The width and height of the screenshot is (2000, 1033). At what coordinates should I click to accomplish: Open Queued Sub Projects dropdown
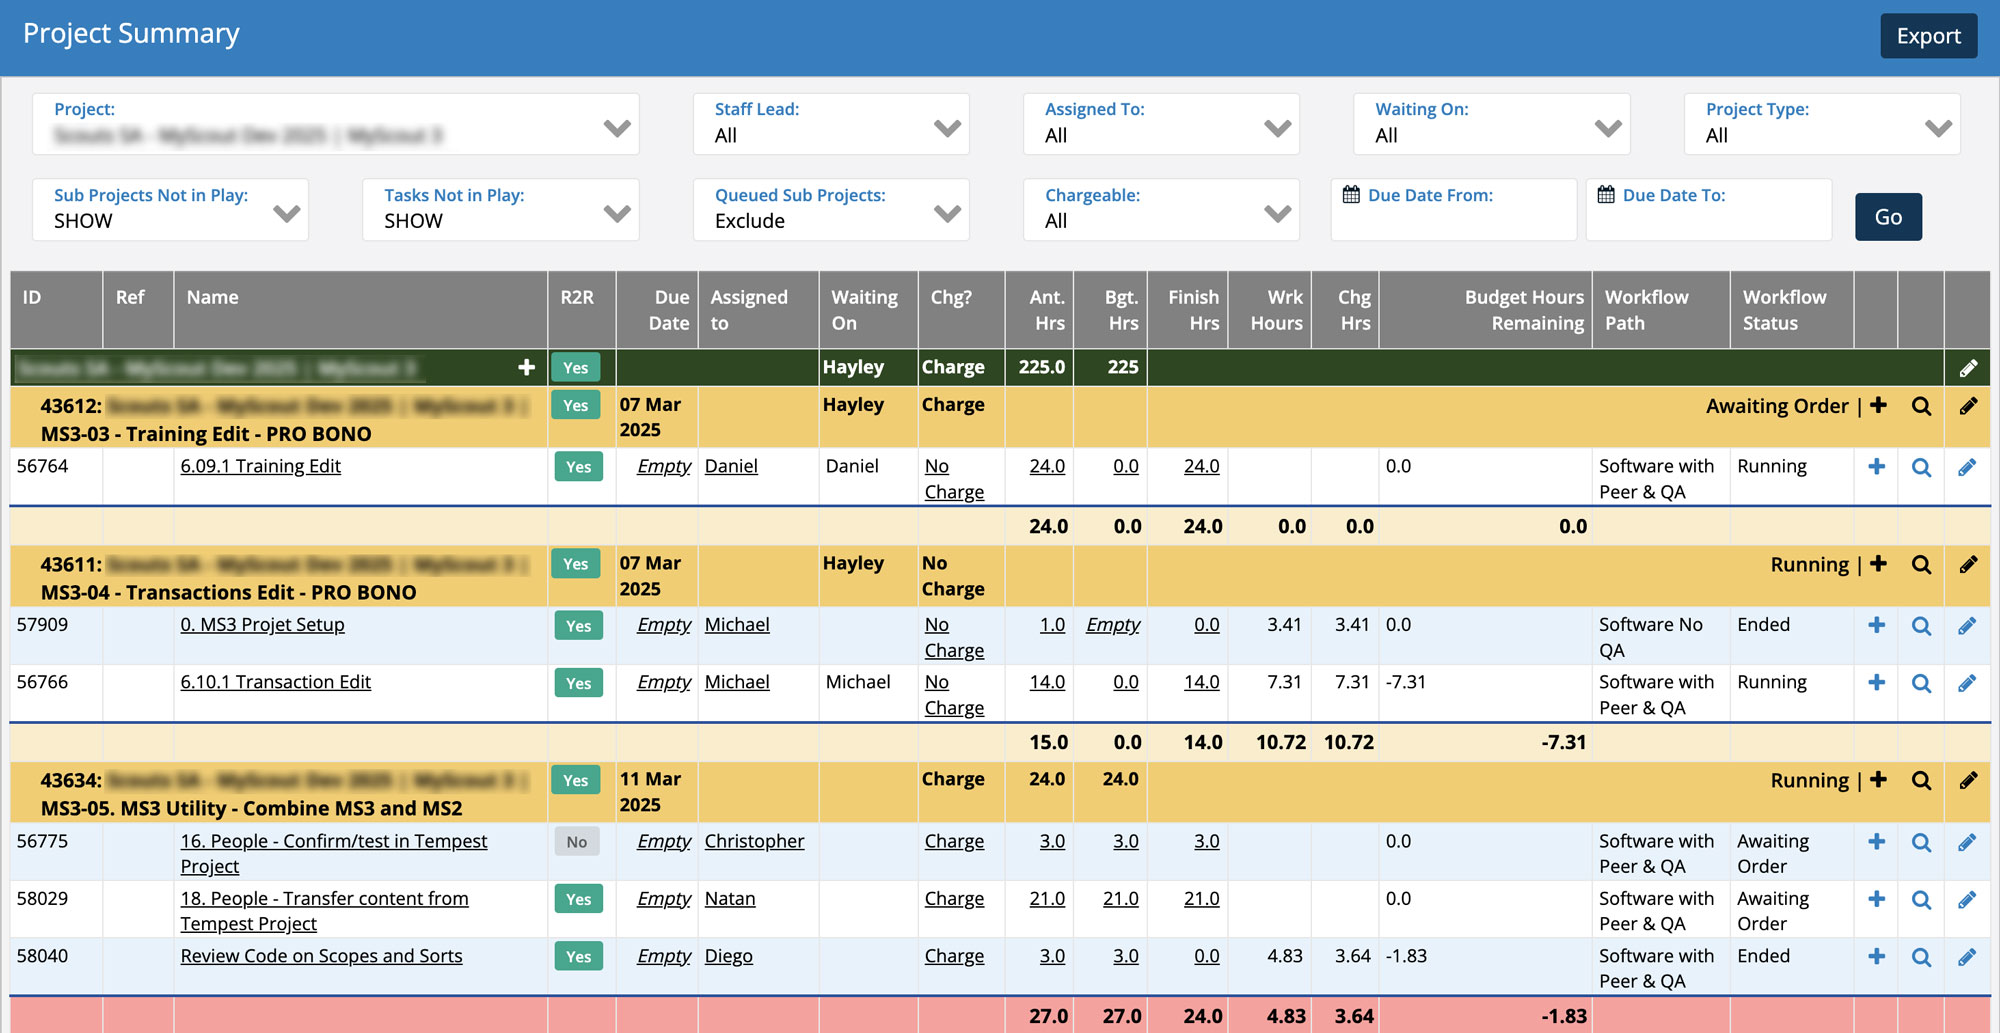(831, 210)
